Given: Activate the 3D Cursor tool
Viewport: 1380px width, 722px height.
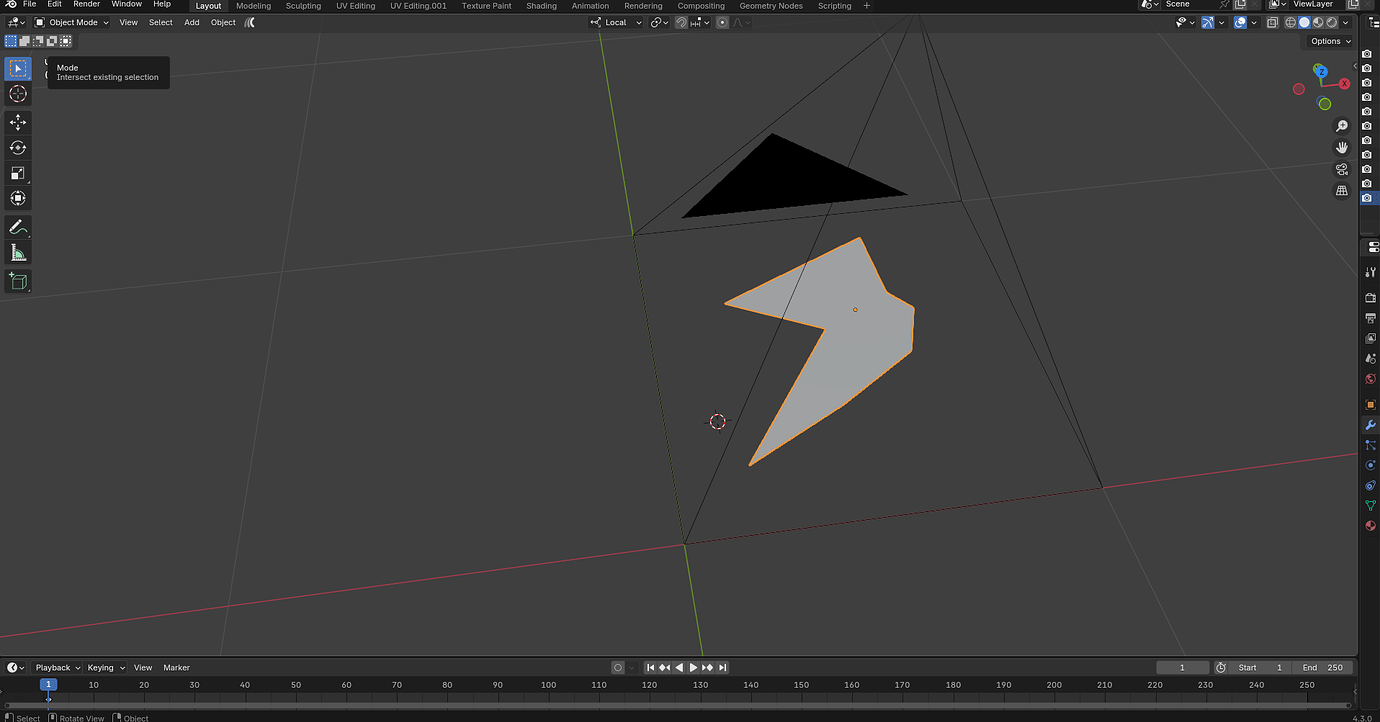Looking at the screenshot, I should [x=18, y=94].
